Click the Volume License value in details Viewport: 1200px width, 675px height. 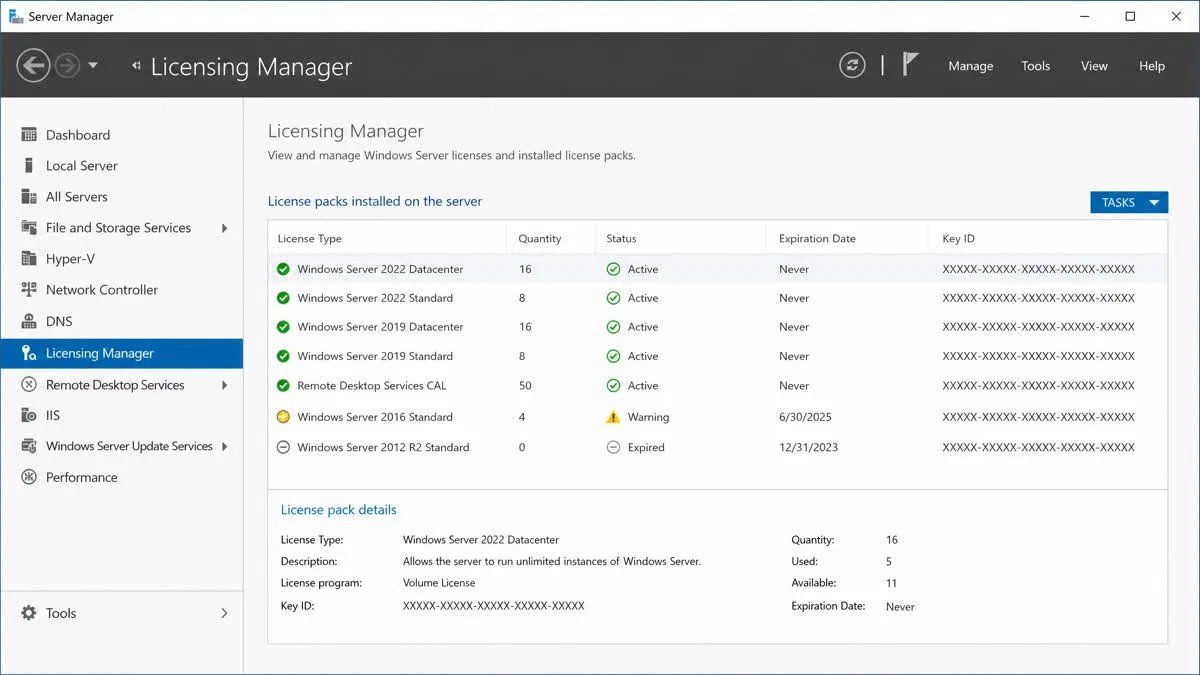pyautogui.click(x=439, y=583)
